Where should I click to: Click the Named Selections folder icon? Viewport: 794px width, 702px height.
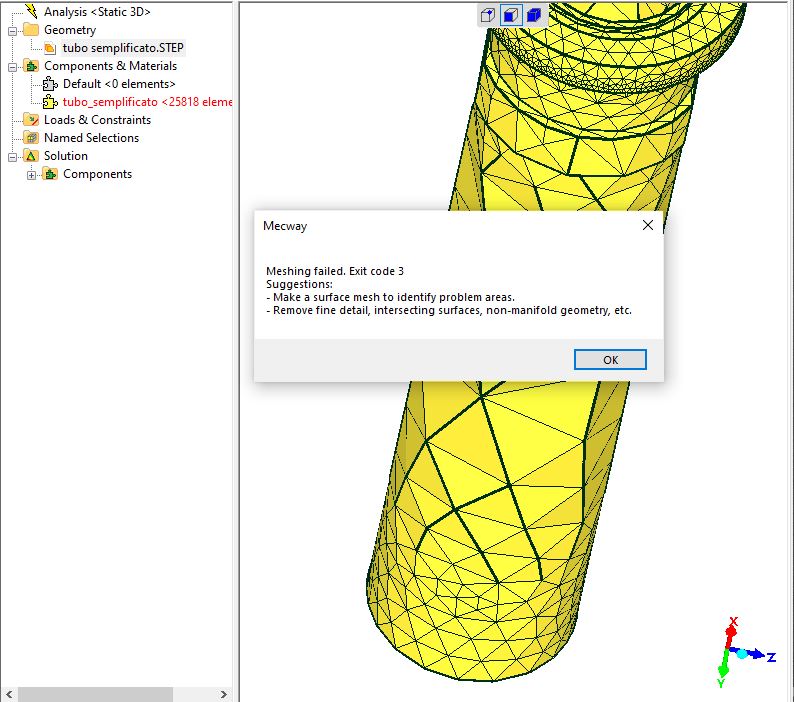pyautogui.click(x=31, y=138)
